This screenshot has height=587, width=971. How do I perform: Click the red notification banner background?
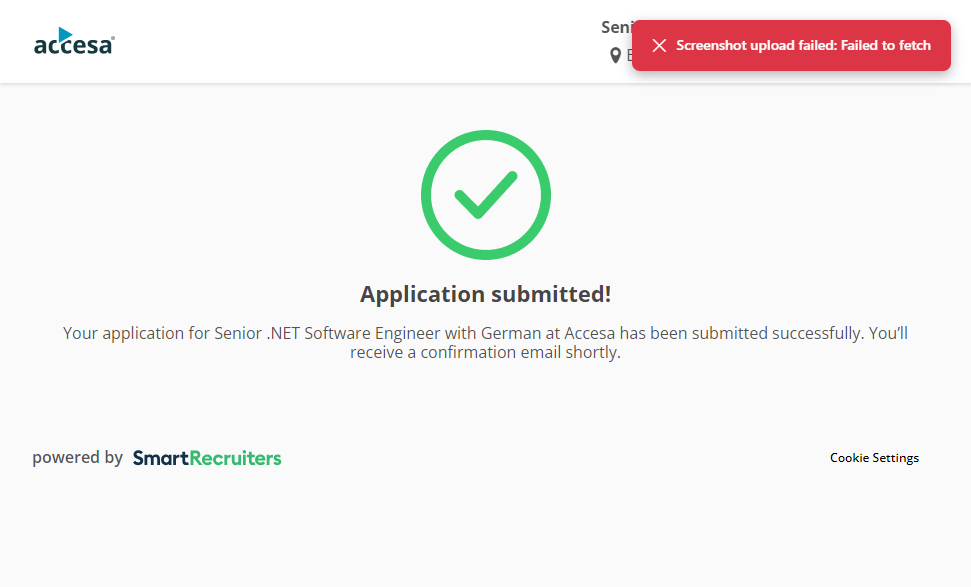point(790,62)
